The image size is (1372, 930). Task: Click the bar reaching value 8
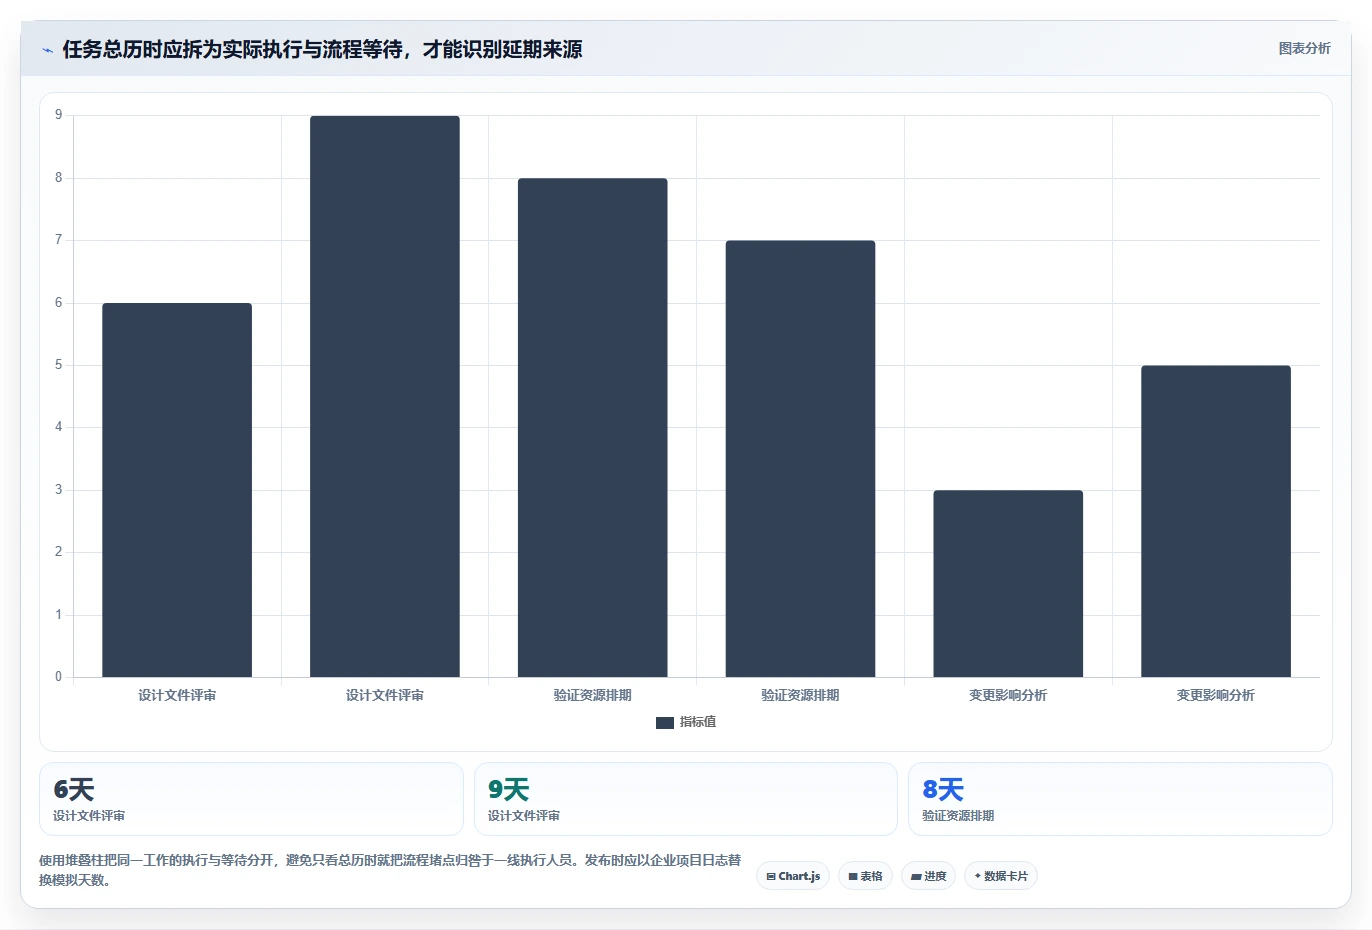(x=593, y=428)
